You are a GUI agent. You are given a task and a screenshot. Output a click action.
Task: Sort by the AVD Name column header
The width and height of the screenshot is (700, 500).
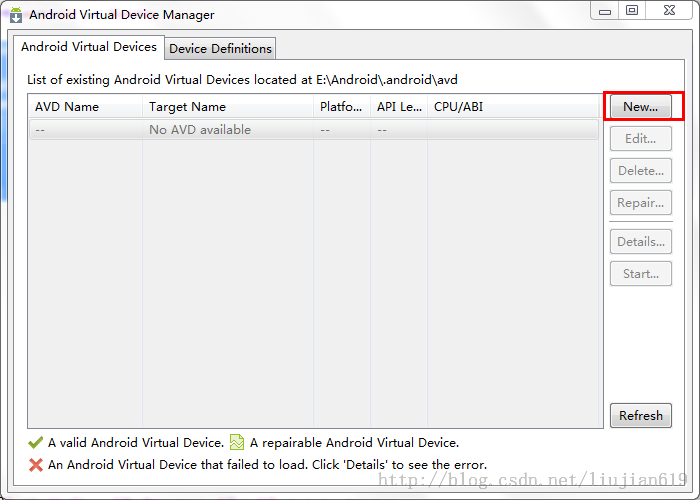(85, 107)
